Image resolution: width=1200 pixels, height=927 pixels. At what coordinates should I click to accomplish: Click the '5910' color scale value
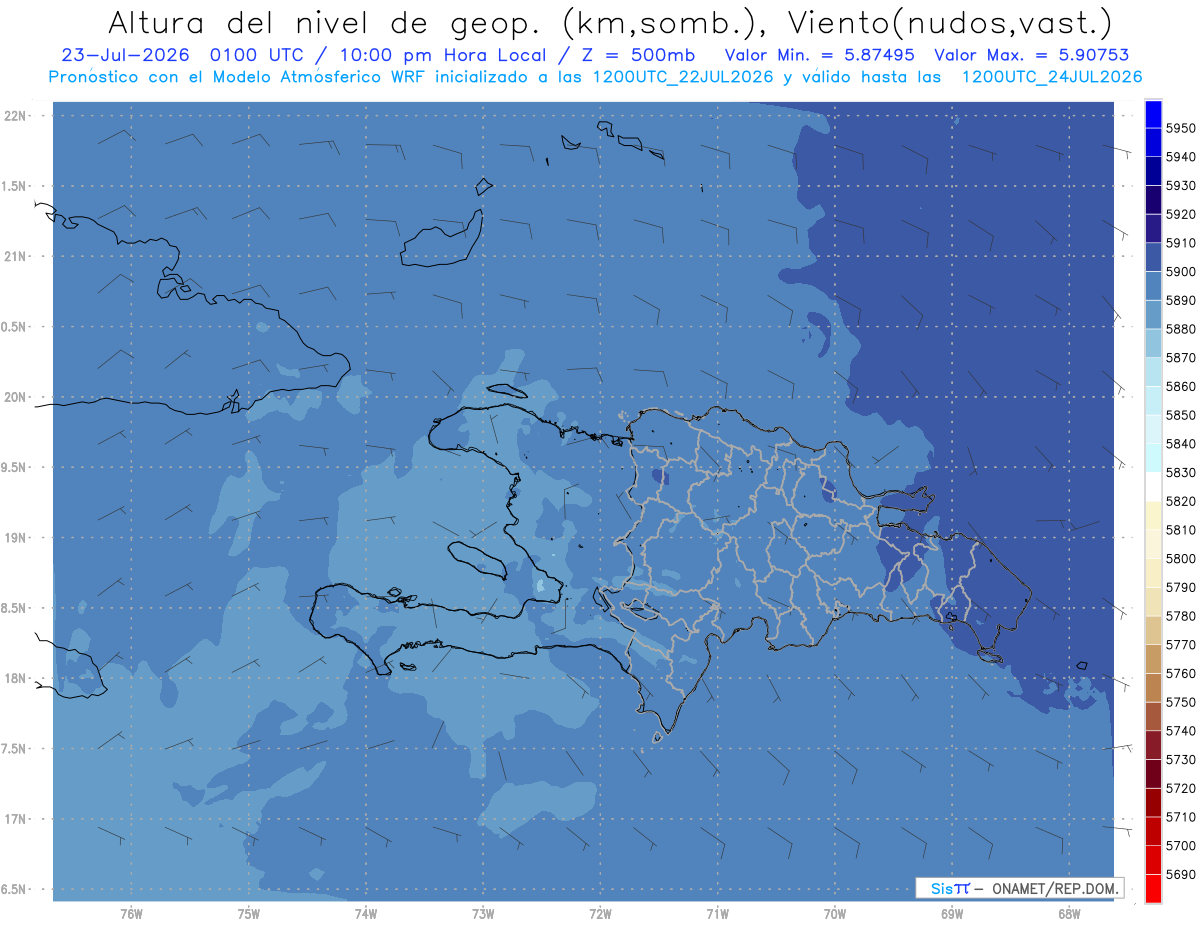tap(1181, 243)
